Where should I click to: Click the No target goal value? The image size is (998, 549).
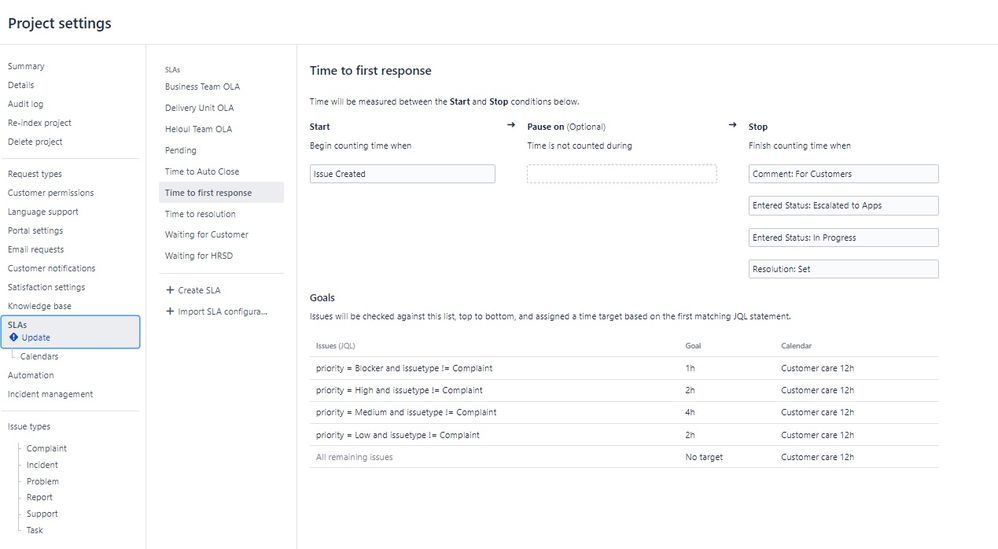click(x=704, y=457)
